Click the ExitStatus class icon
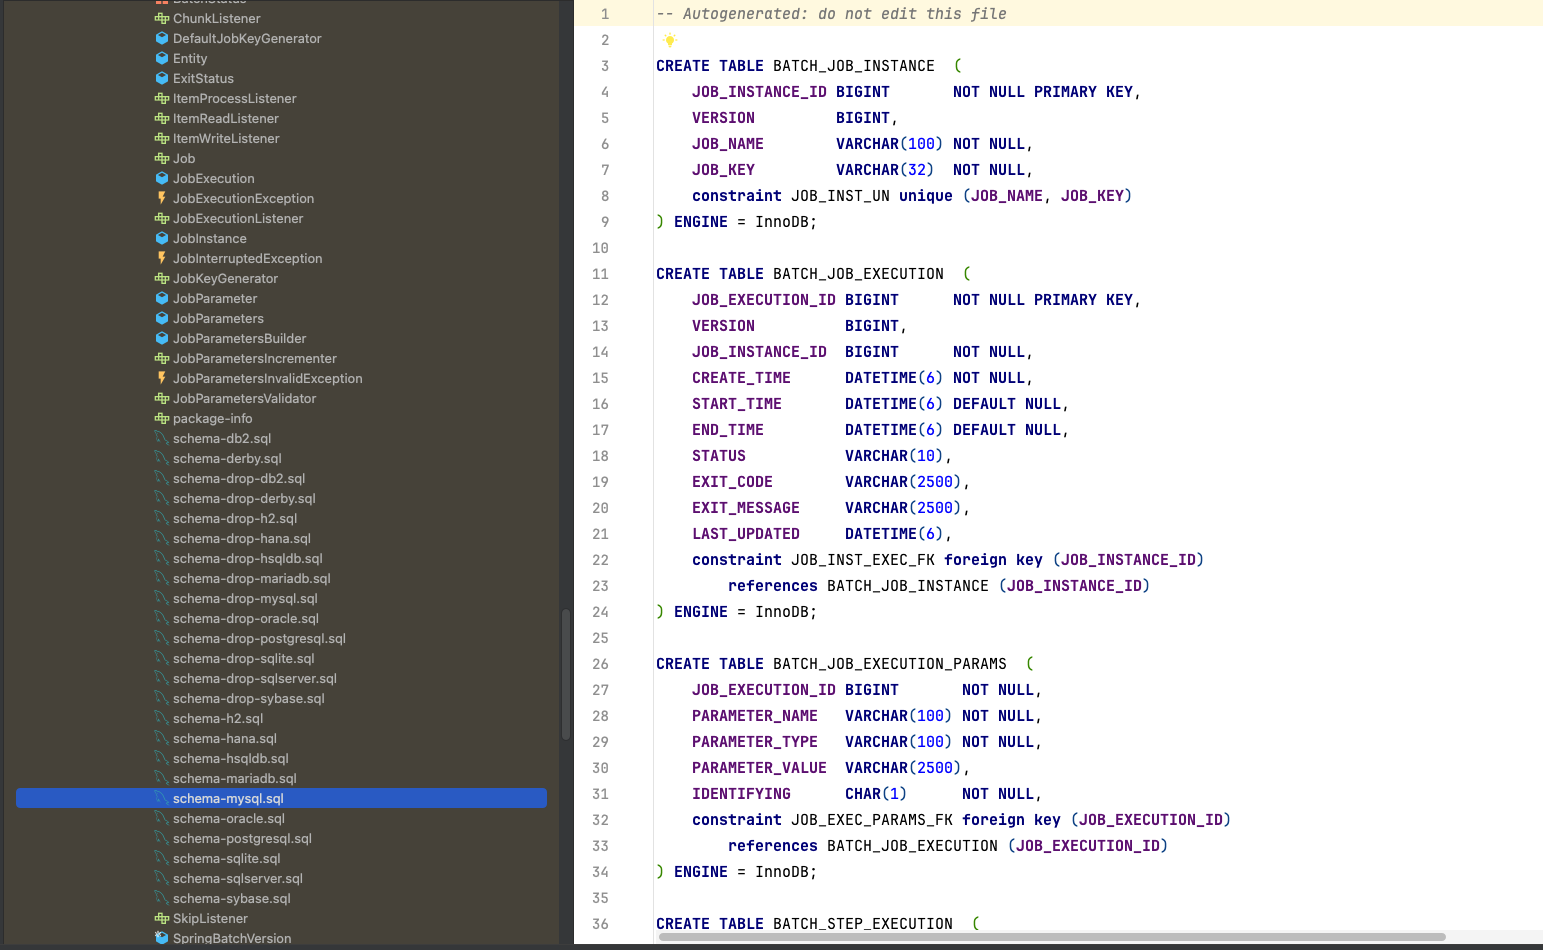Image resolution: width=1543 pixels, height=950 pixels. point(162,78)
